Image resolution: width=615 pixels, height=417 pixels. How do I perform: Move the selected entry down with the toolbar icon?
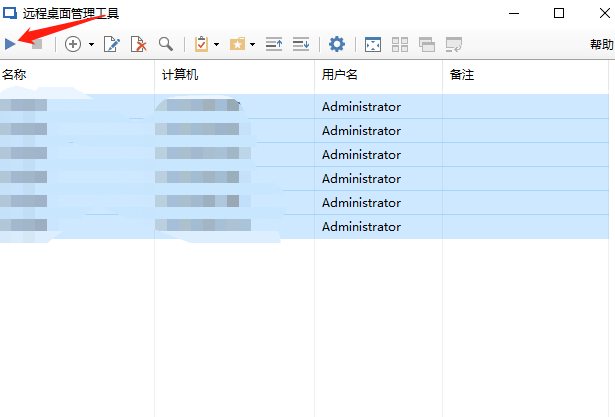pos(301,44)
